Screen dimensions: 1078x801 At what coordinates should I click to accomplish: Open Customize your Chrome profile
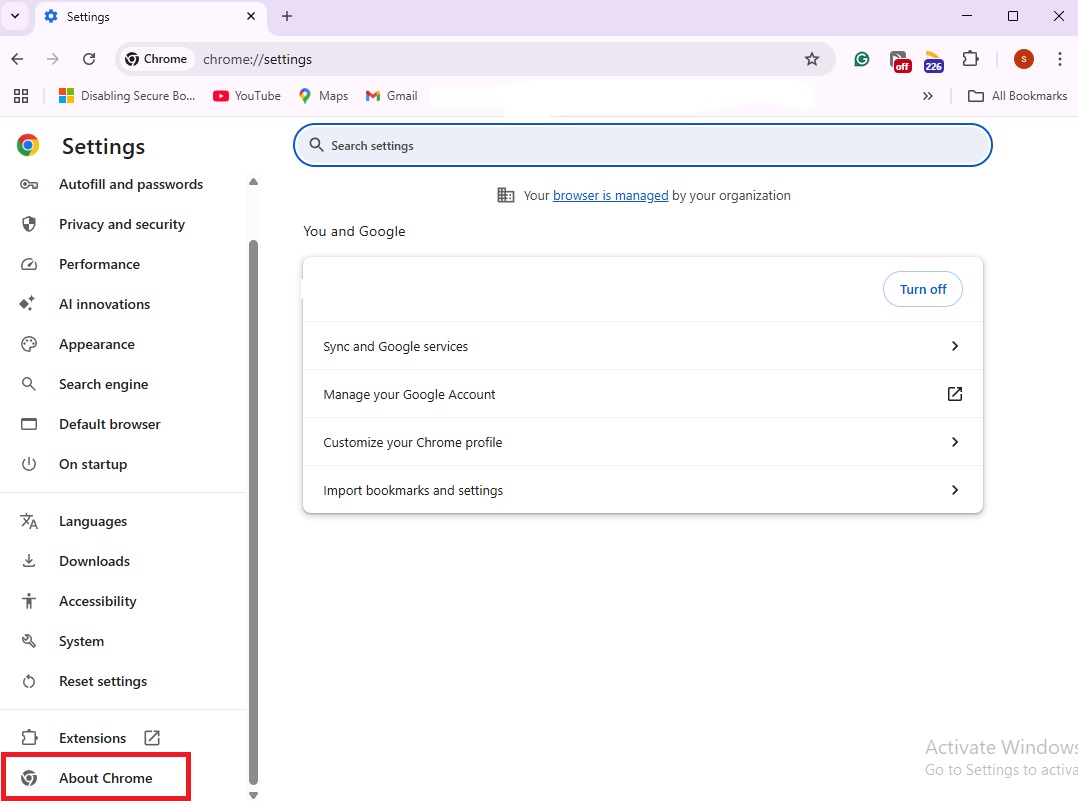(x=643, y=442)
